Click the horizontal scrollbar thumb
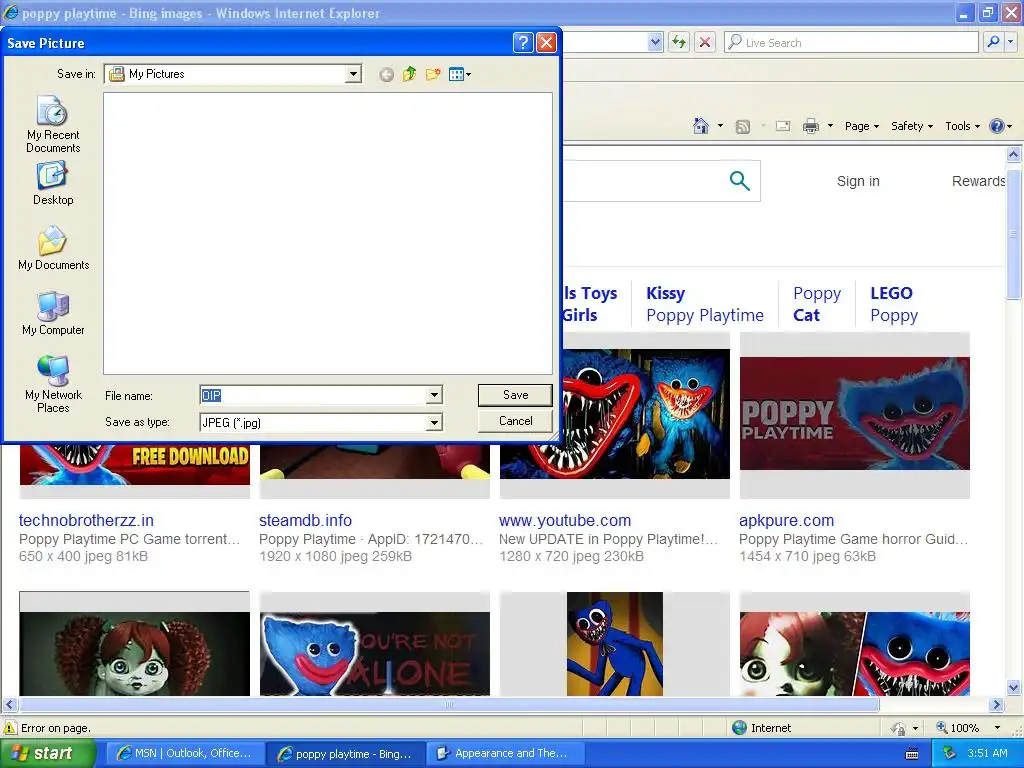 [449, 705]
